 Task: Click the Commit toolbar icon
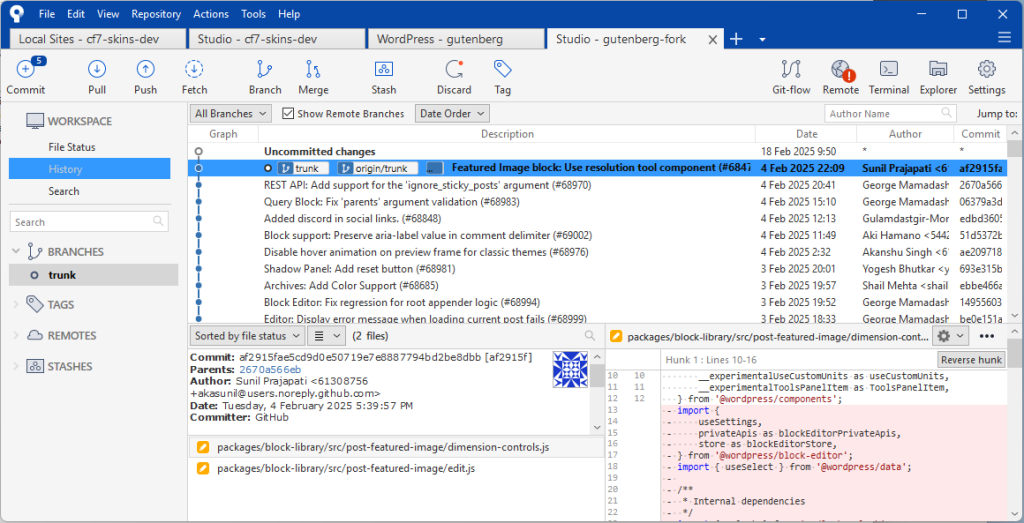coord(25,70)
